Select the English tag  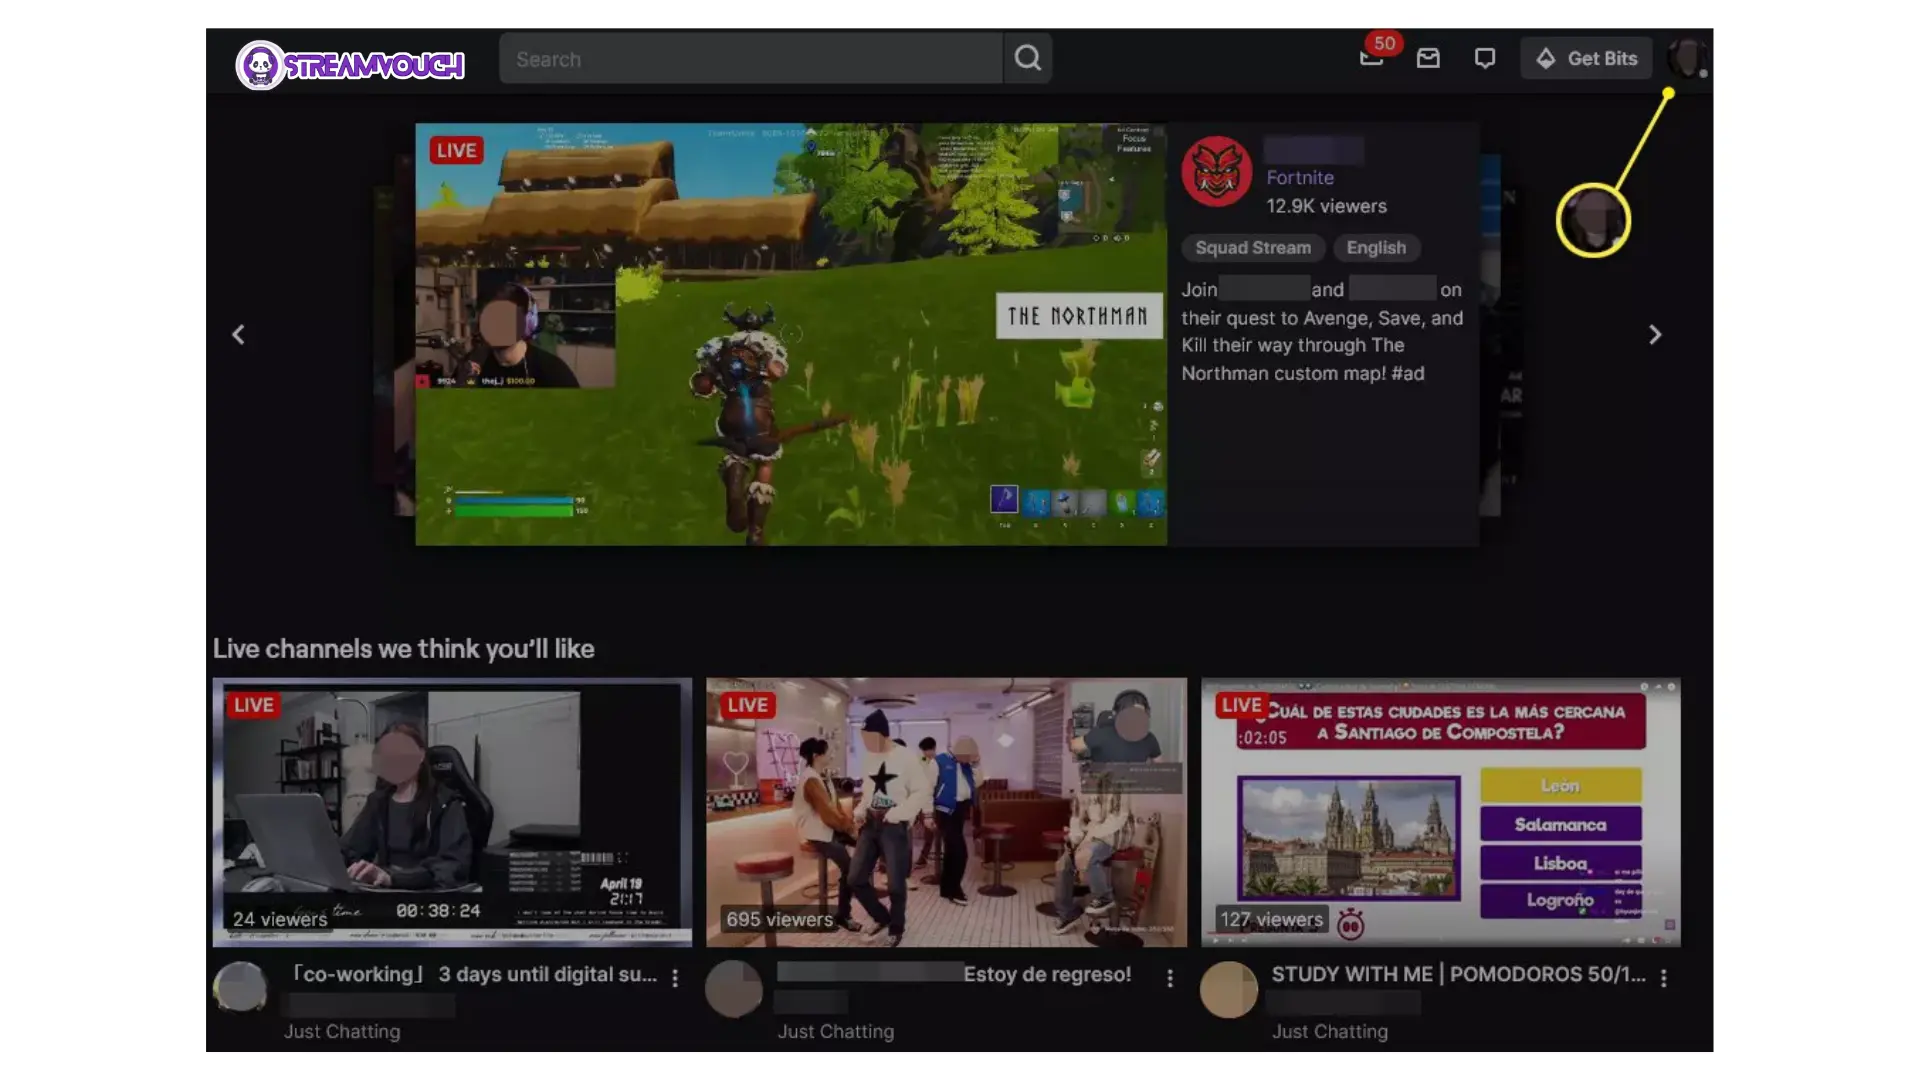point(1376,248)
